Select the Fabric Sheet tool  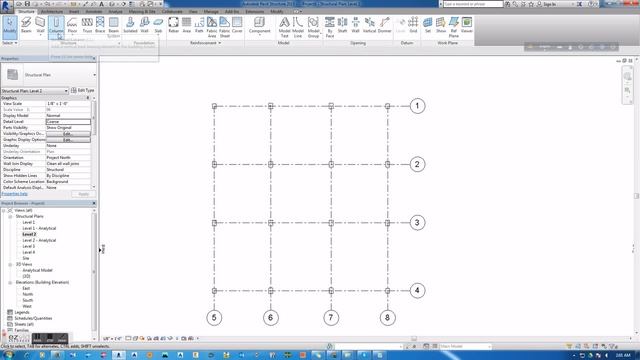click(224, 27)
